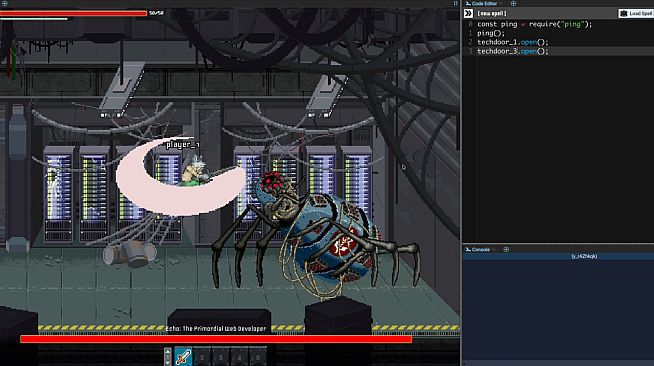The width and height of the screenshot is (654, 366).
Task: Switch hotbar with up/down stepper
Action: (168, 357)
